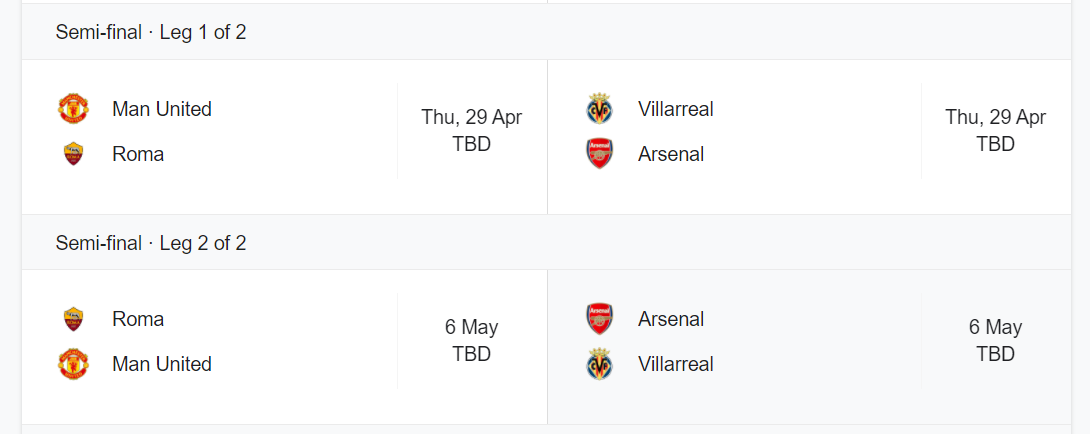Click Man United crest in Leg 1 match
The image size is (1090, 434).
pos(73,109)
